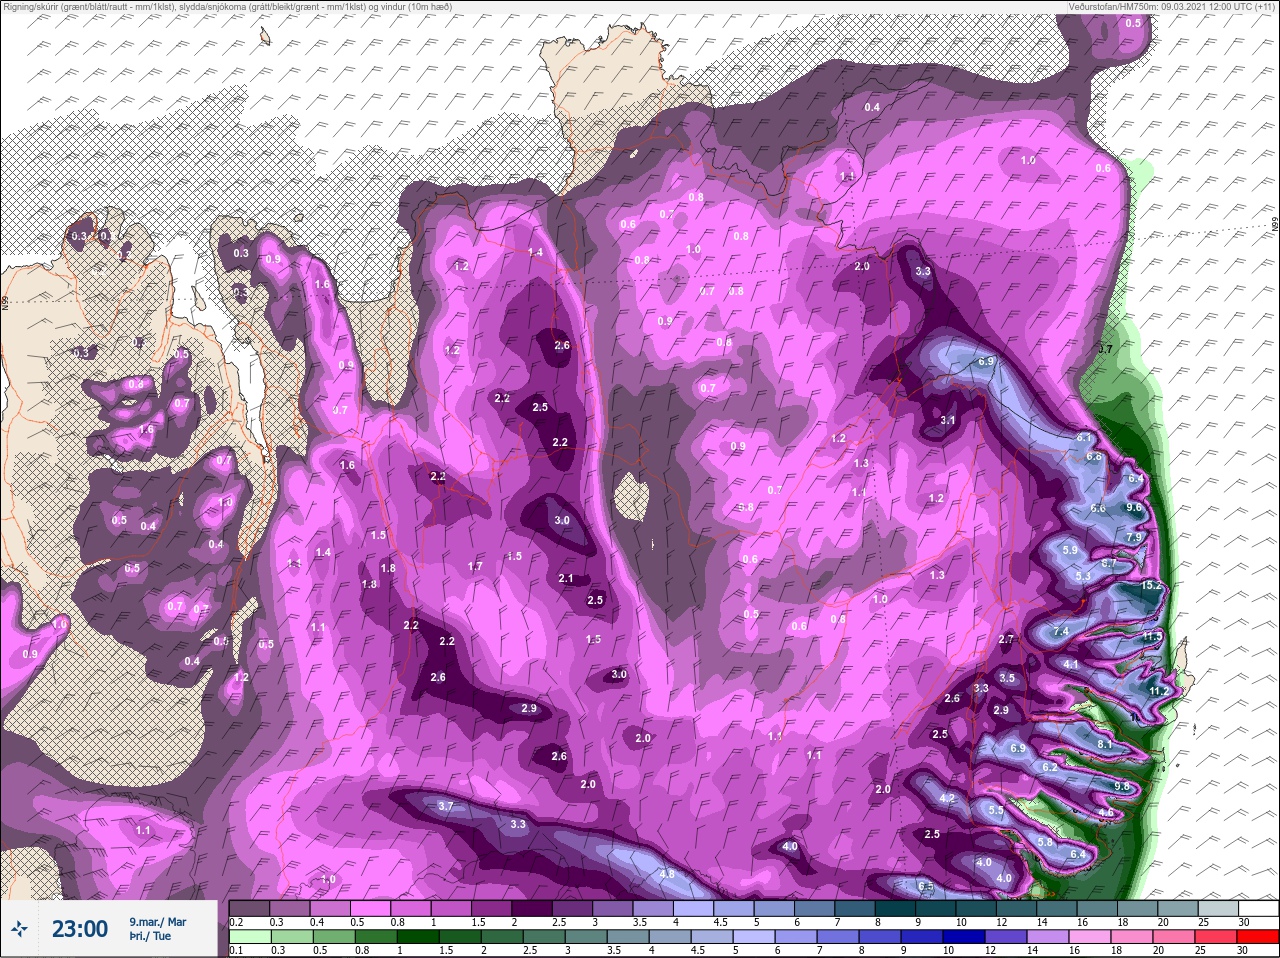
Task: Click the weekday text 'Þri./ Tue'
Action: point(150,937)
